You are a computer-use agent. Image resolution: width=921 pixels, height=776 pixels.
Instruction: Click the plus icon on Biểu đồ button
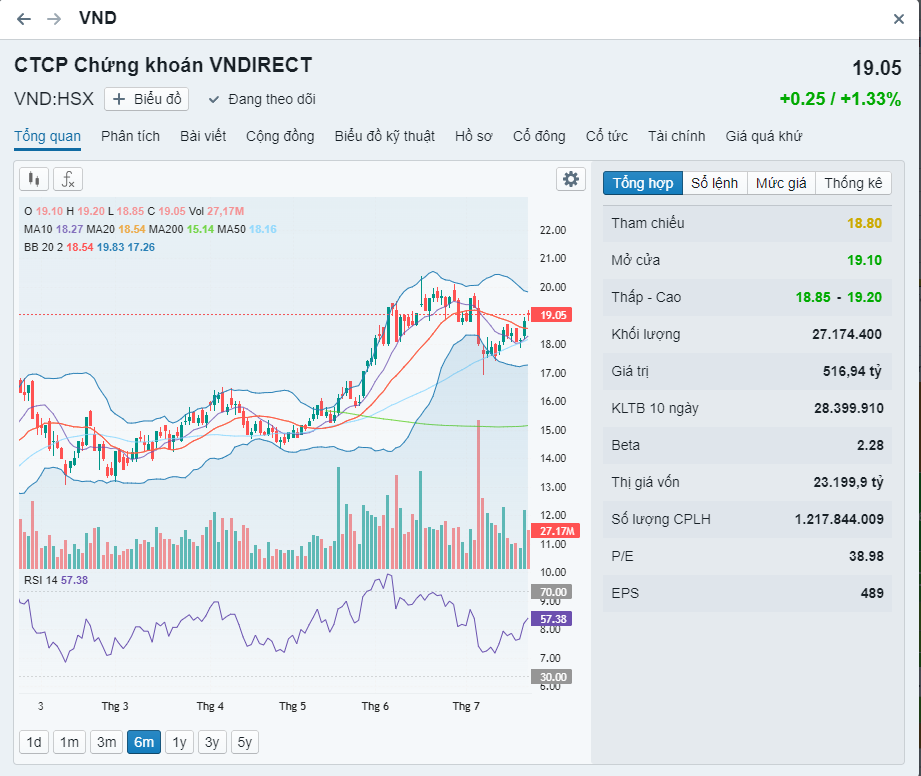tap(119, 99)
